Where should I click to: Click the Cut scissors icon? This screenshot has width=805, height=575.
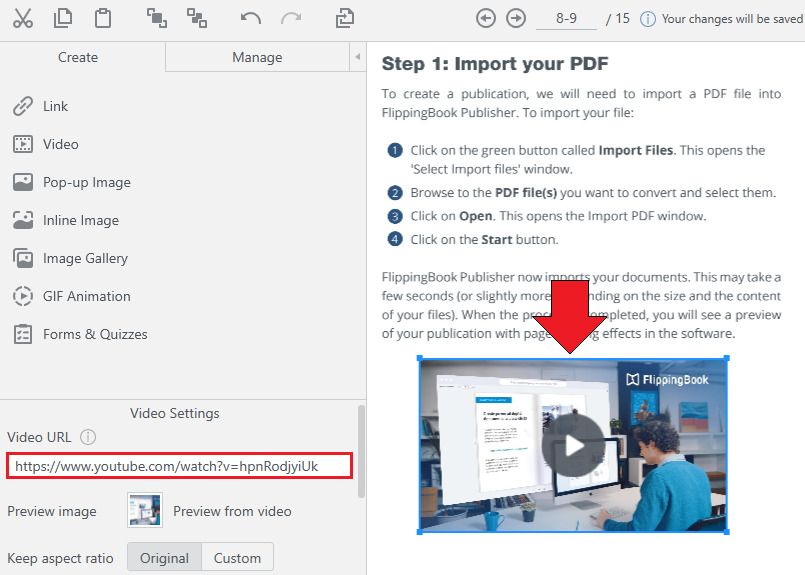(x=23, y=18)
